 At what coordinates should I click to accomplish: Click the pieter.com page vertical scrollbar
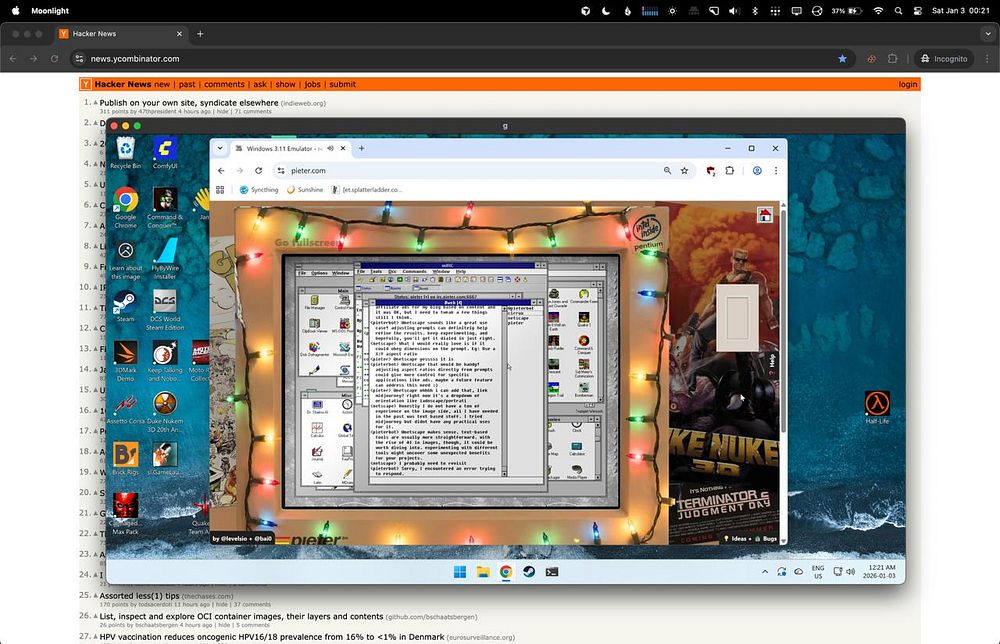(x=783, y=319)
